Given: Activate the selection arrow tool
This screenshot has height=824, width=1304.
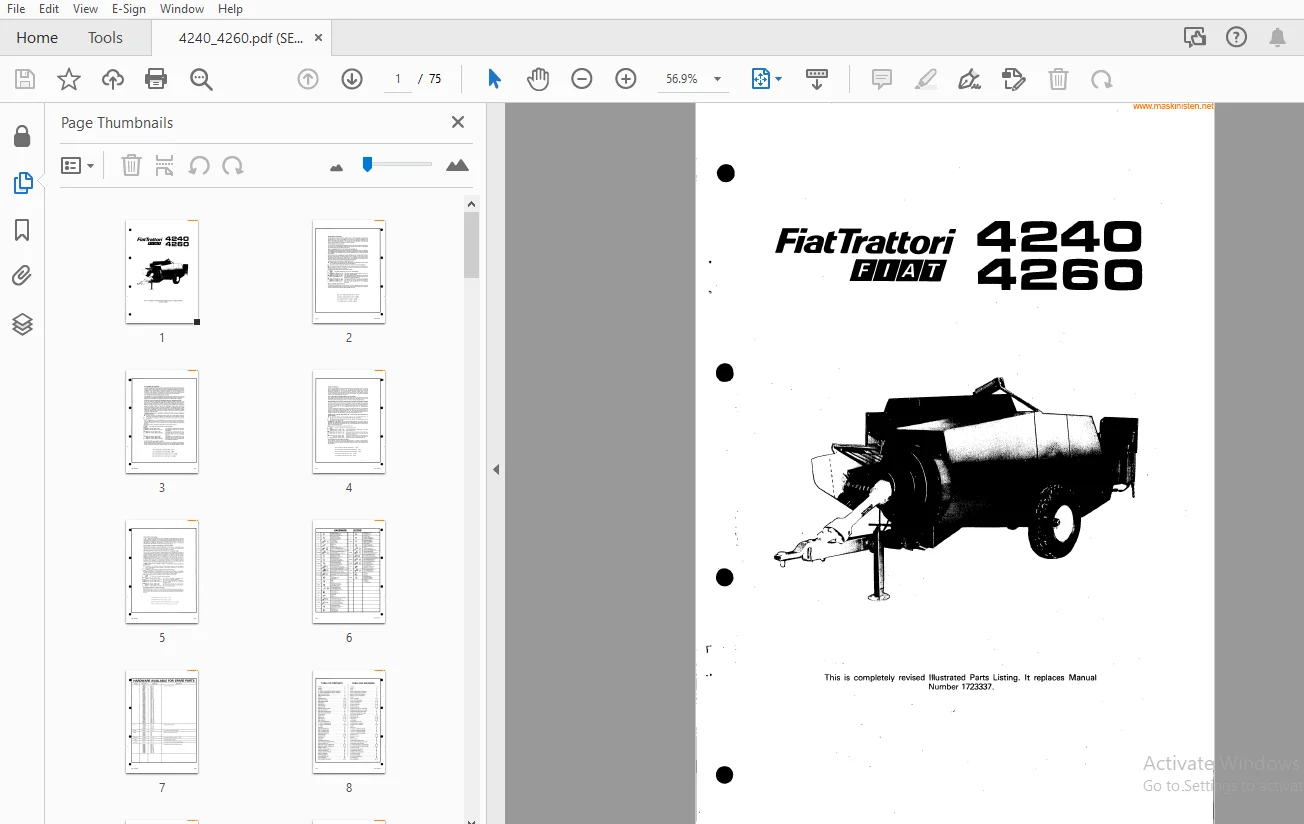Looking at the screenshot, I should pyautogui.click(x=494, y=79).
